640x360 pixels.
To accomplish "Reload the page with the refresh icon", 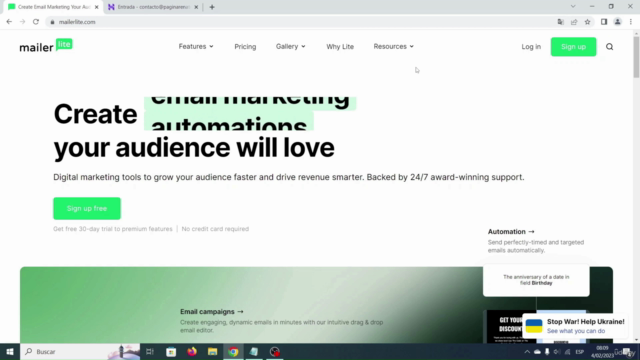I will coord(36,22).
